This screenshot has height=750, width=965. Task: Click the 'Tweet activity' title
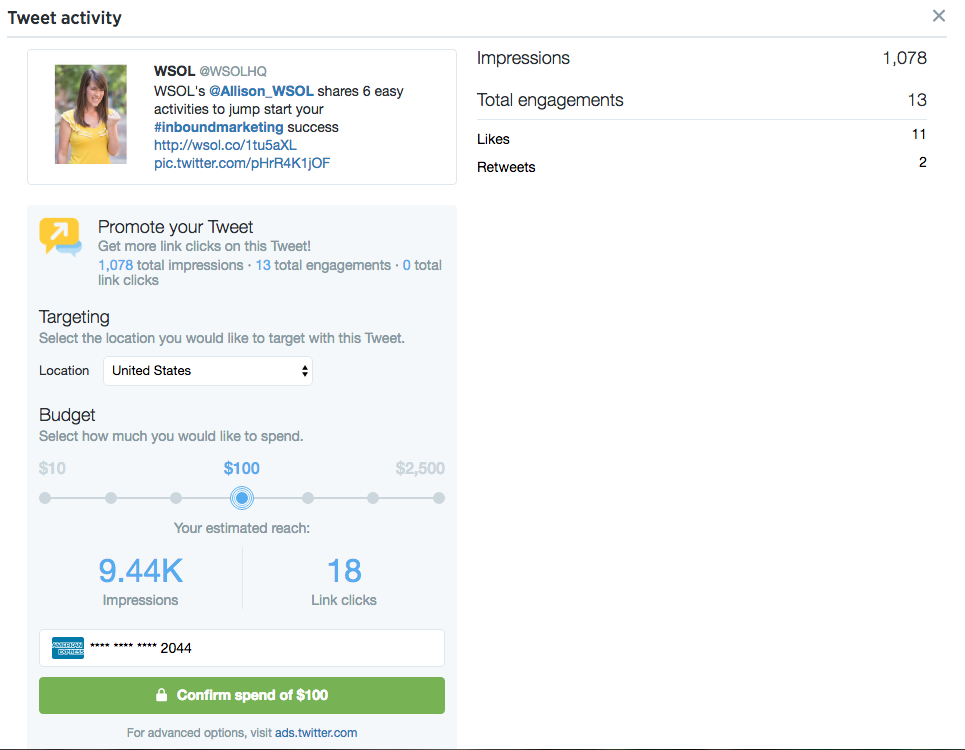click(x=65, y=18)
